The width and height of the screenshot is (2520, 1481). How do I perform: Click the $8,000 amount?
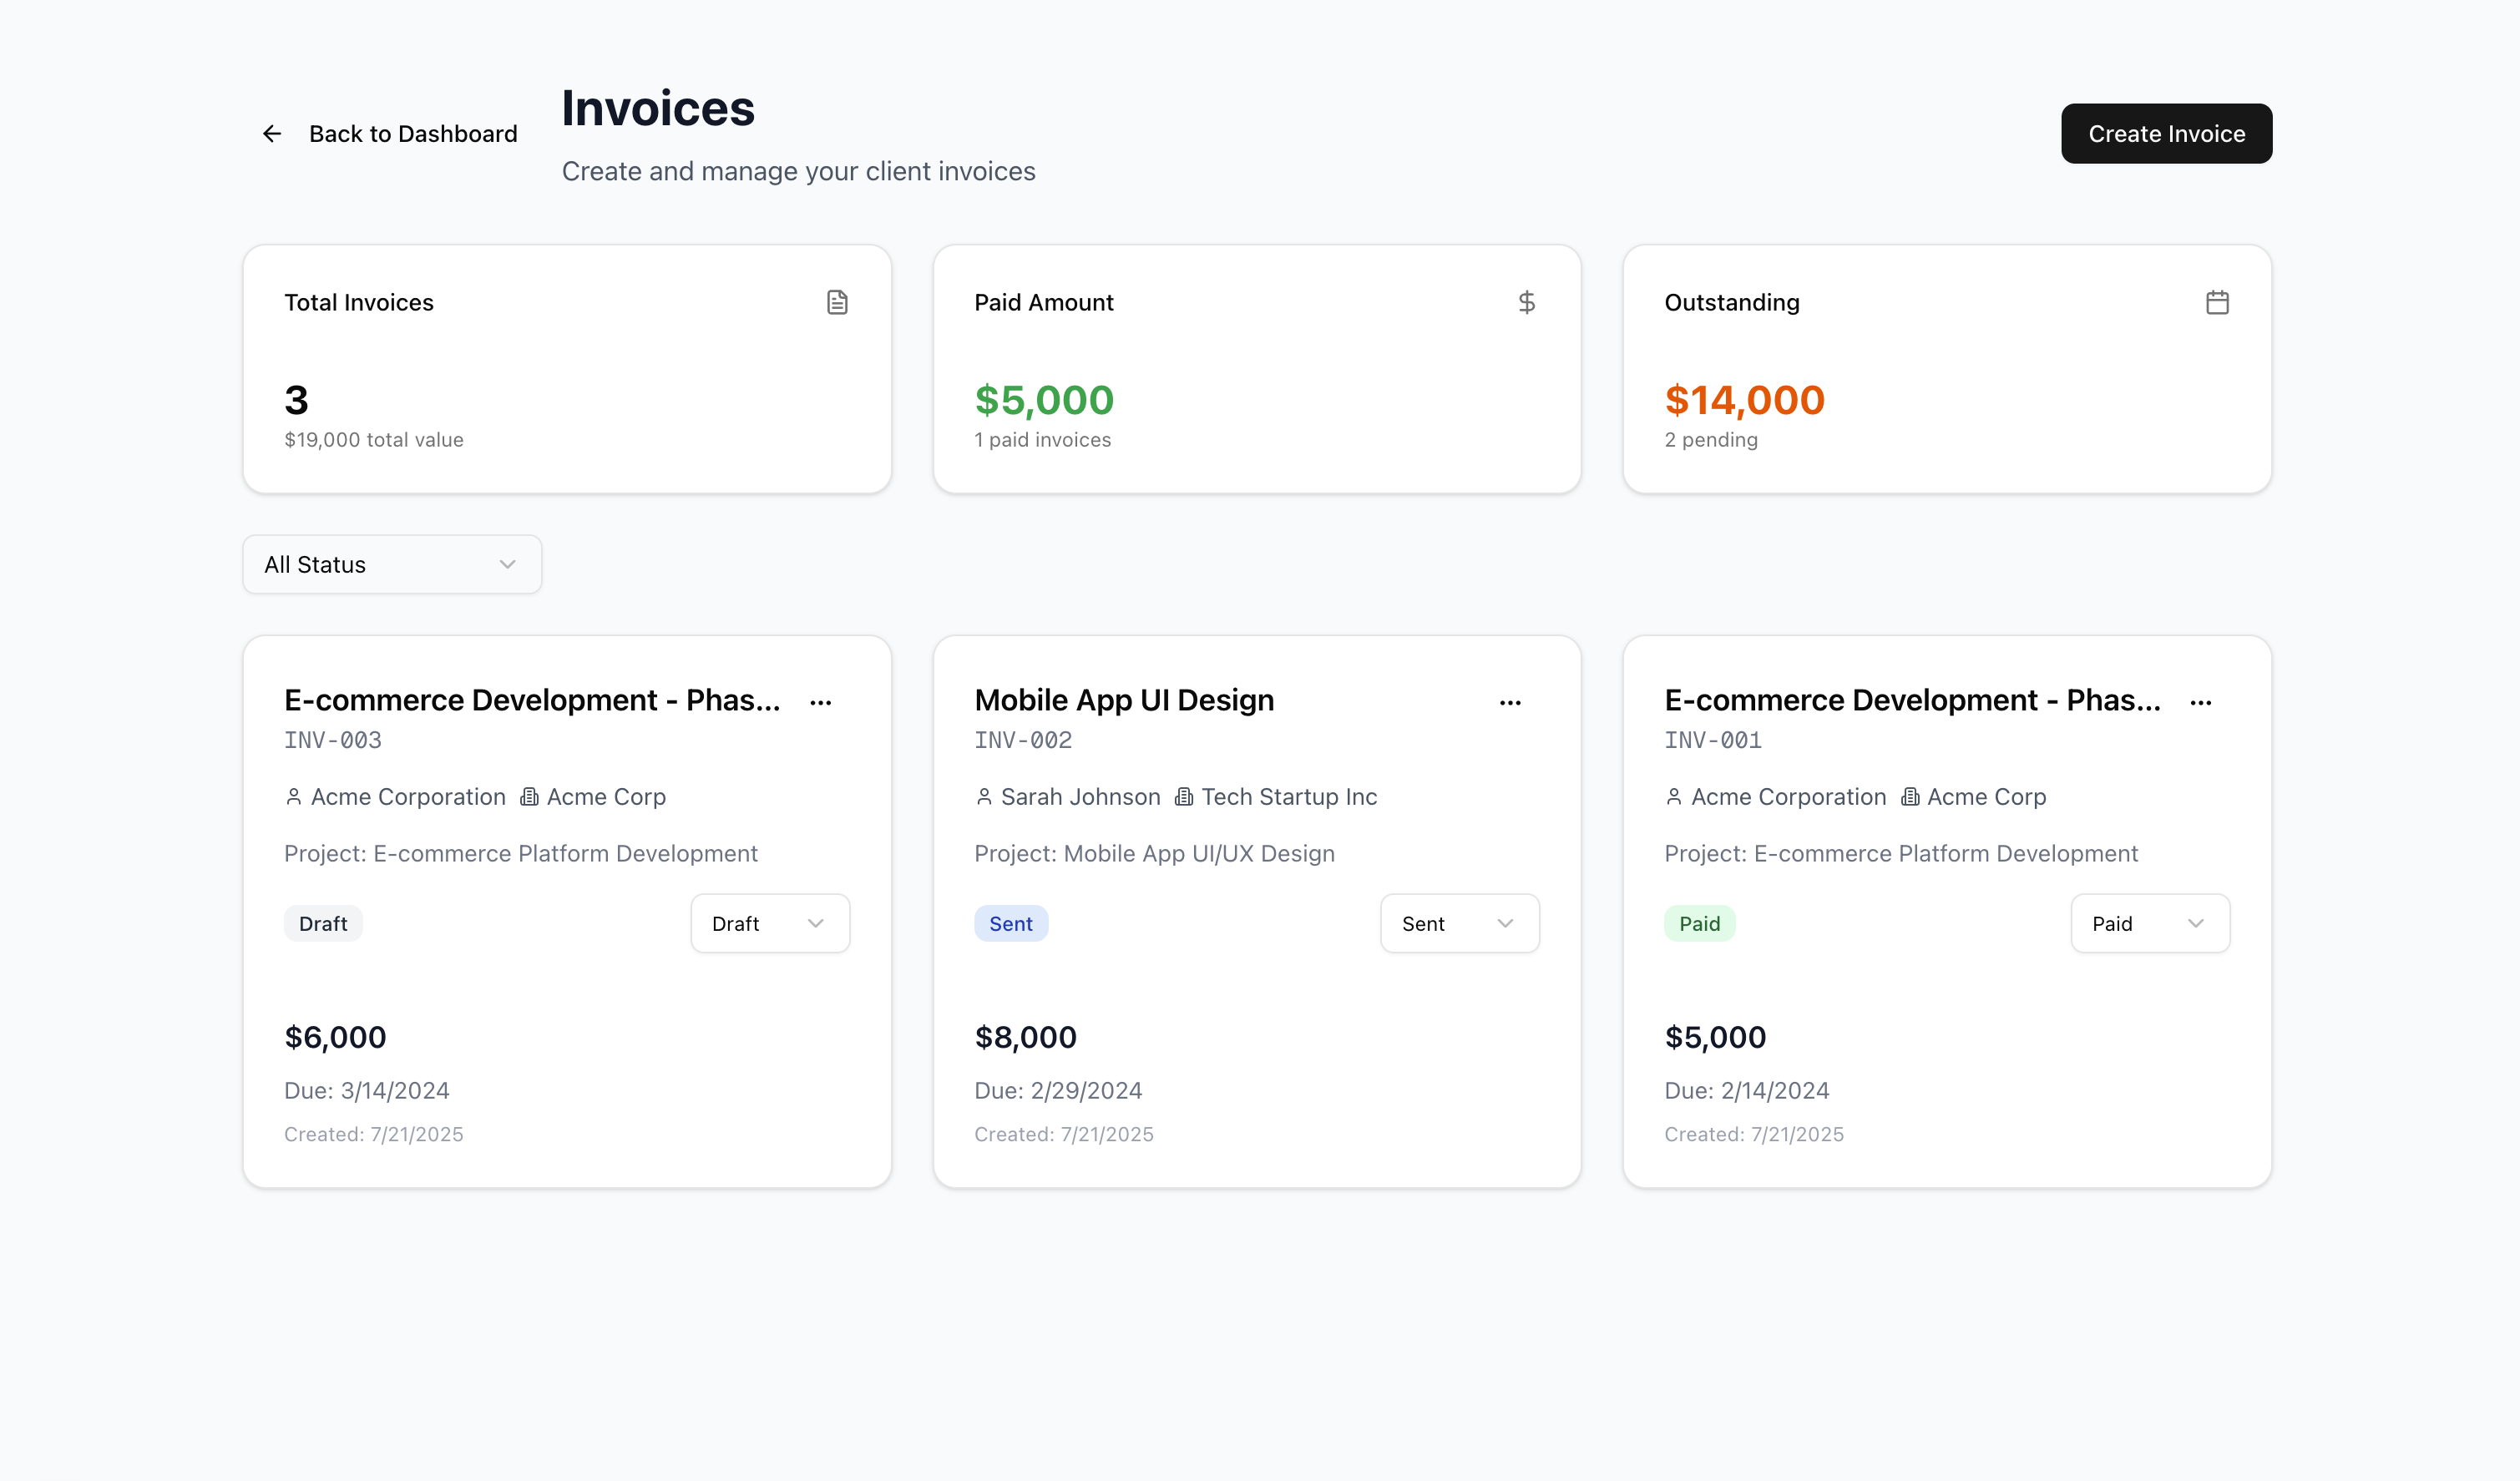[1025, 1038]
